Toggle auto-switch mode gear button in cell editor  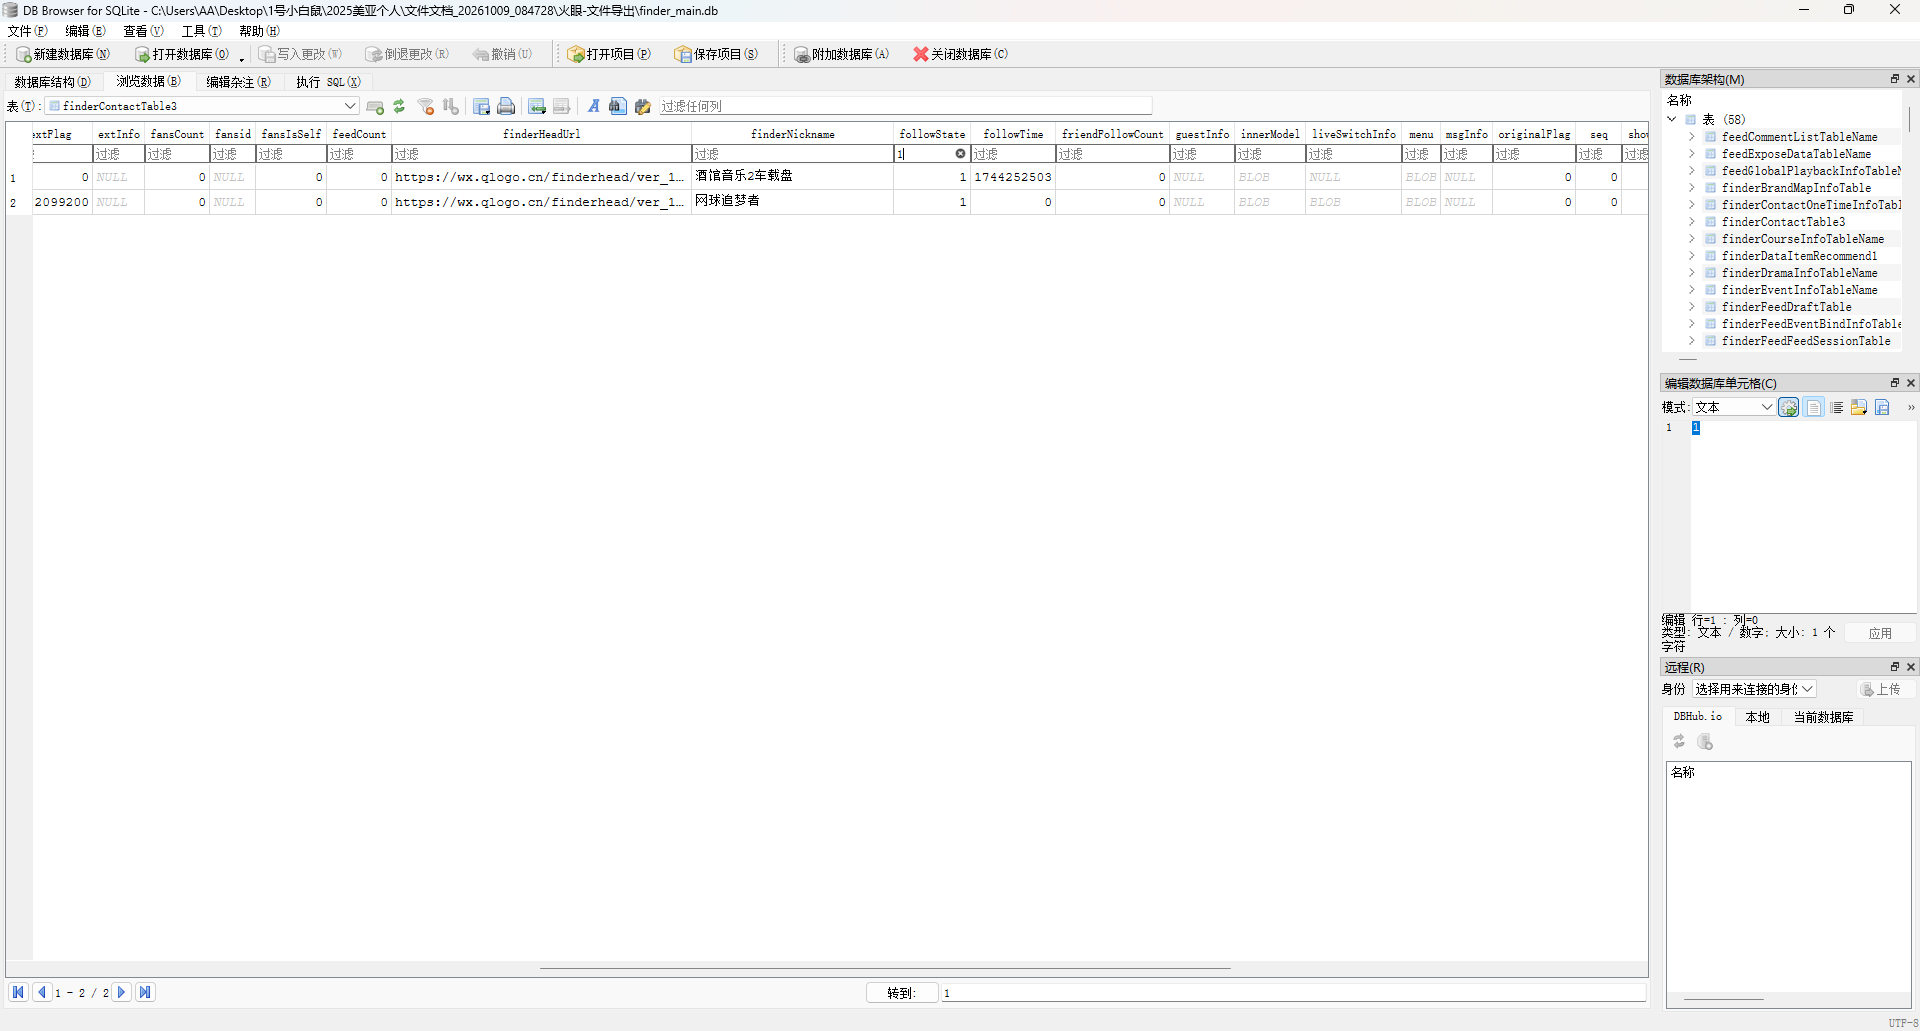pyautogui.click(x=1789, y=407)
